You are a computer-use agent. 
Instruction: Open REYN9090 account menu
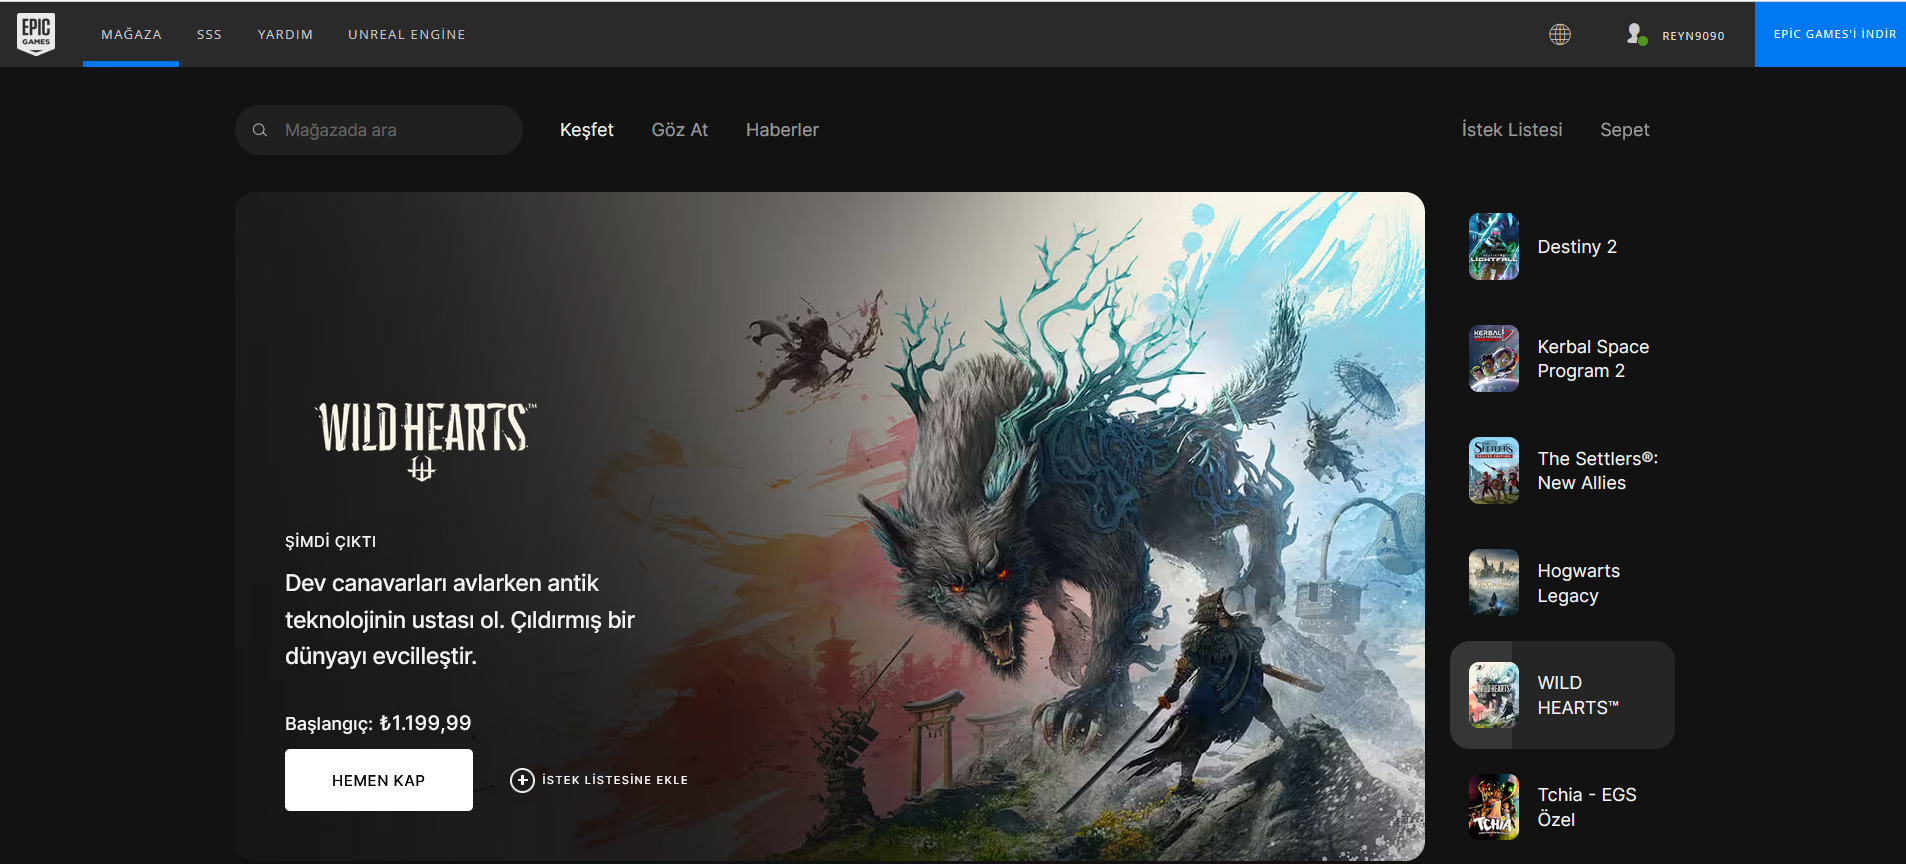1693,36
